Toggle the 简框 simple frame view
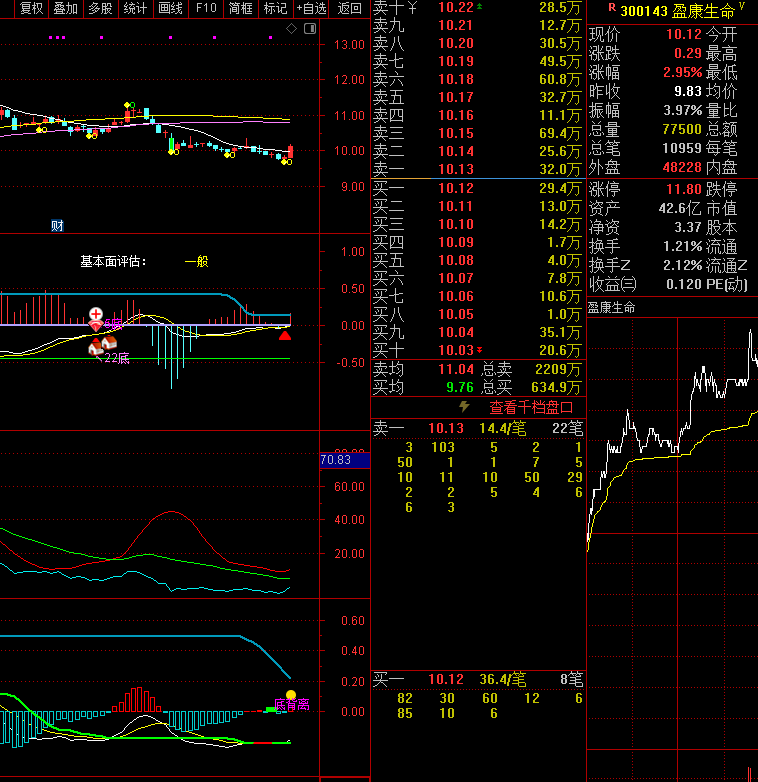758x782 pixels. tap(240, 9)
